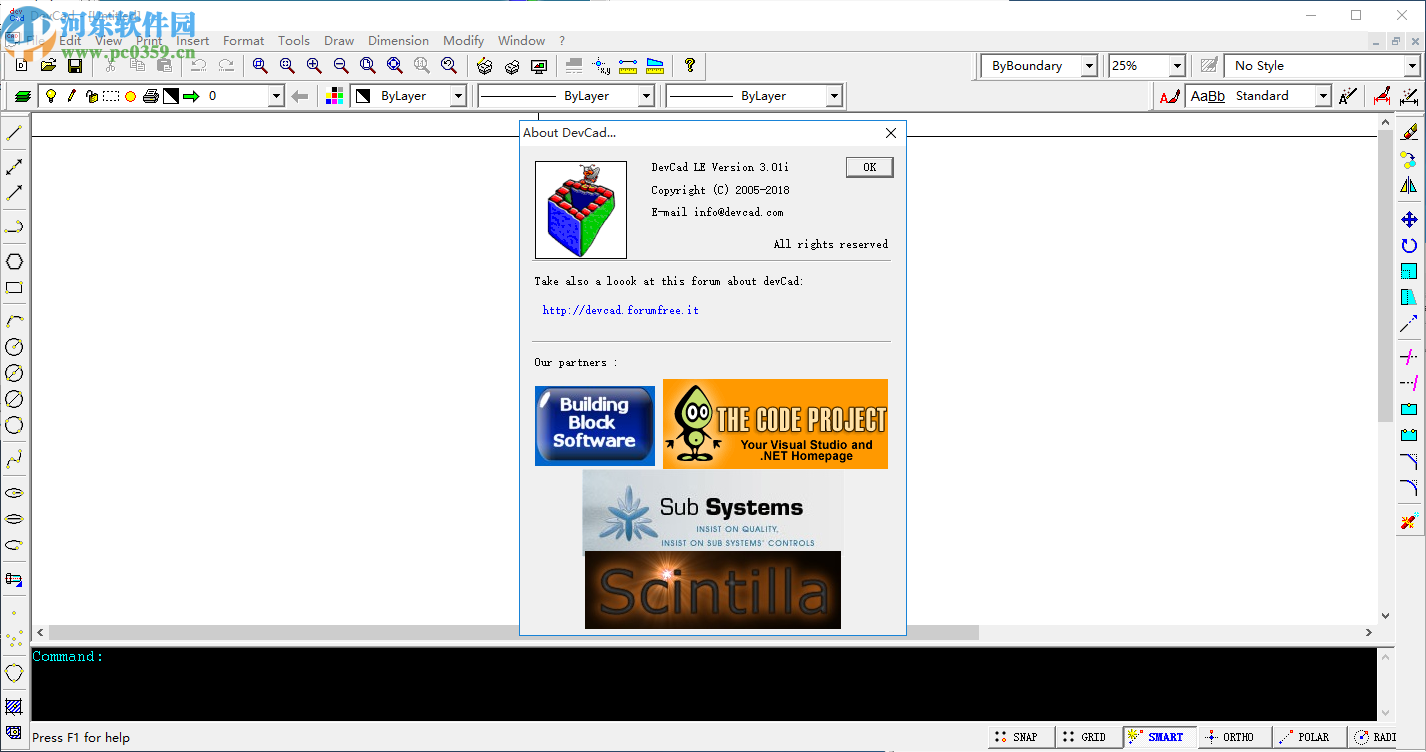The image size is (1426, 752).
Task: Open the Insert menu
Action: click(193, 41)
